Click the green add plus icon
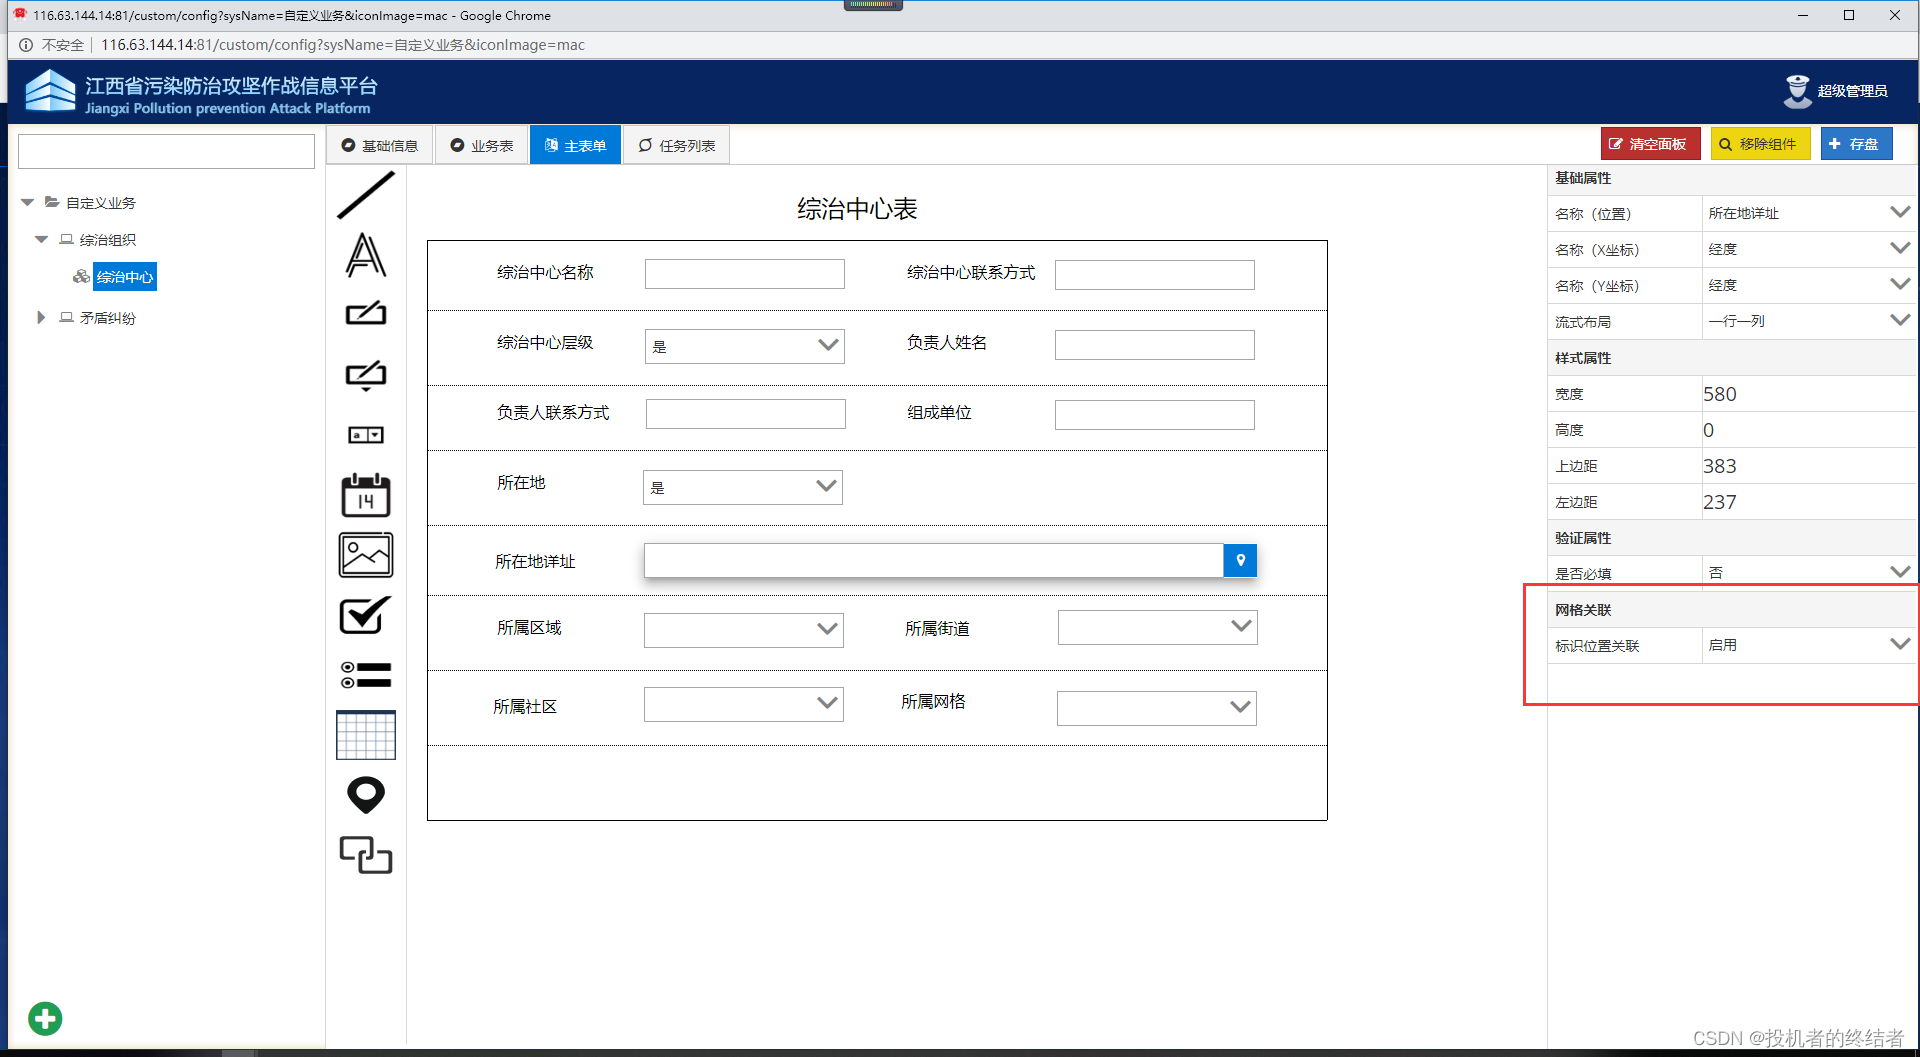Image resolution: width=1920 pixels, height=1057 pixels. coord(45,1019)
